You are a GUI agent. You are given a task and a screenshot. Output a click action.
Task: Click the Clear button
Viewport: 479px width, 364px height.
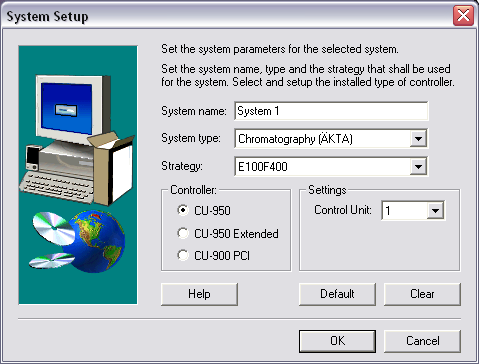coord(422,294)
